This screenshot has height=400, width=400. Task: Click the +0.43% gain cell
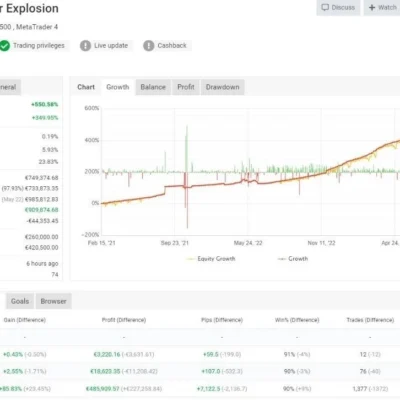coord(13,354)
